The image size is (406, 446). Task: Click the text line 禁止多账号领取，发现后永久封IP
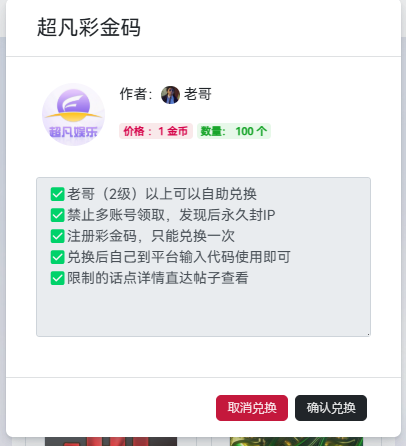pyautogui.click(x=171, y=215)
